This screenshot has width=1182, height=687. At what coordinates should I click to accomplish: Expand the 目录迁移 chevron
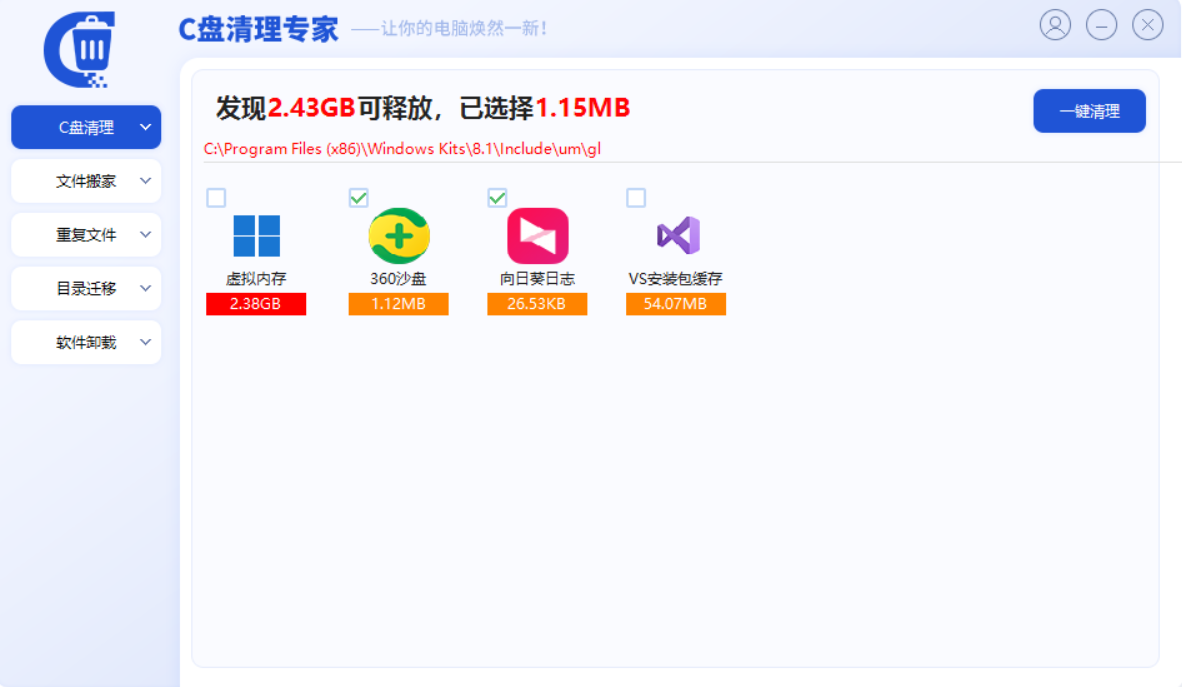click(x=145, y=288)
